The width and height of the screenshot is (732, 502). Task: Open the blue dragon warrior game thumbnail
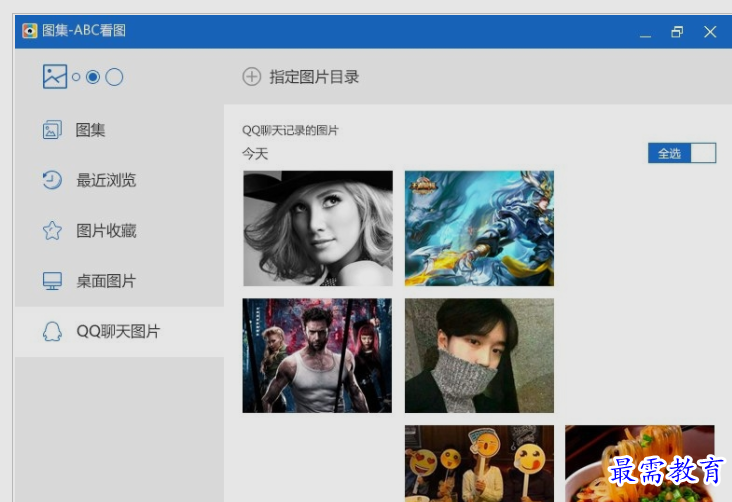click(479, 228)
